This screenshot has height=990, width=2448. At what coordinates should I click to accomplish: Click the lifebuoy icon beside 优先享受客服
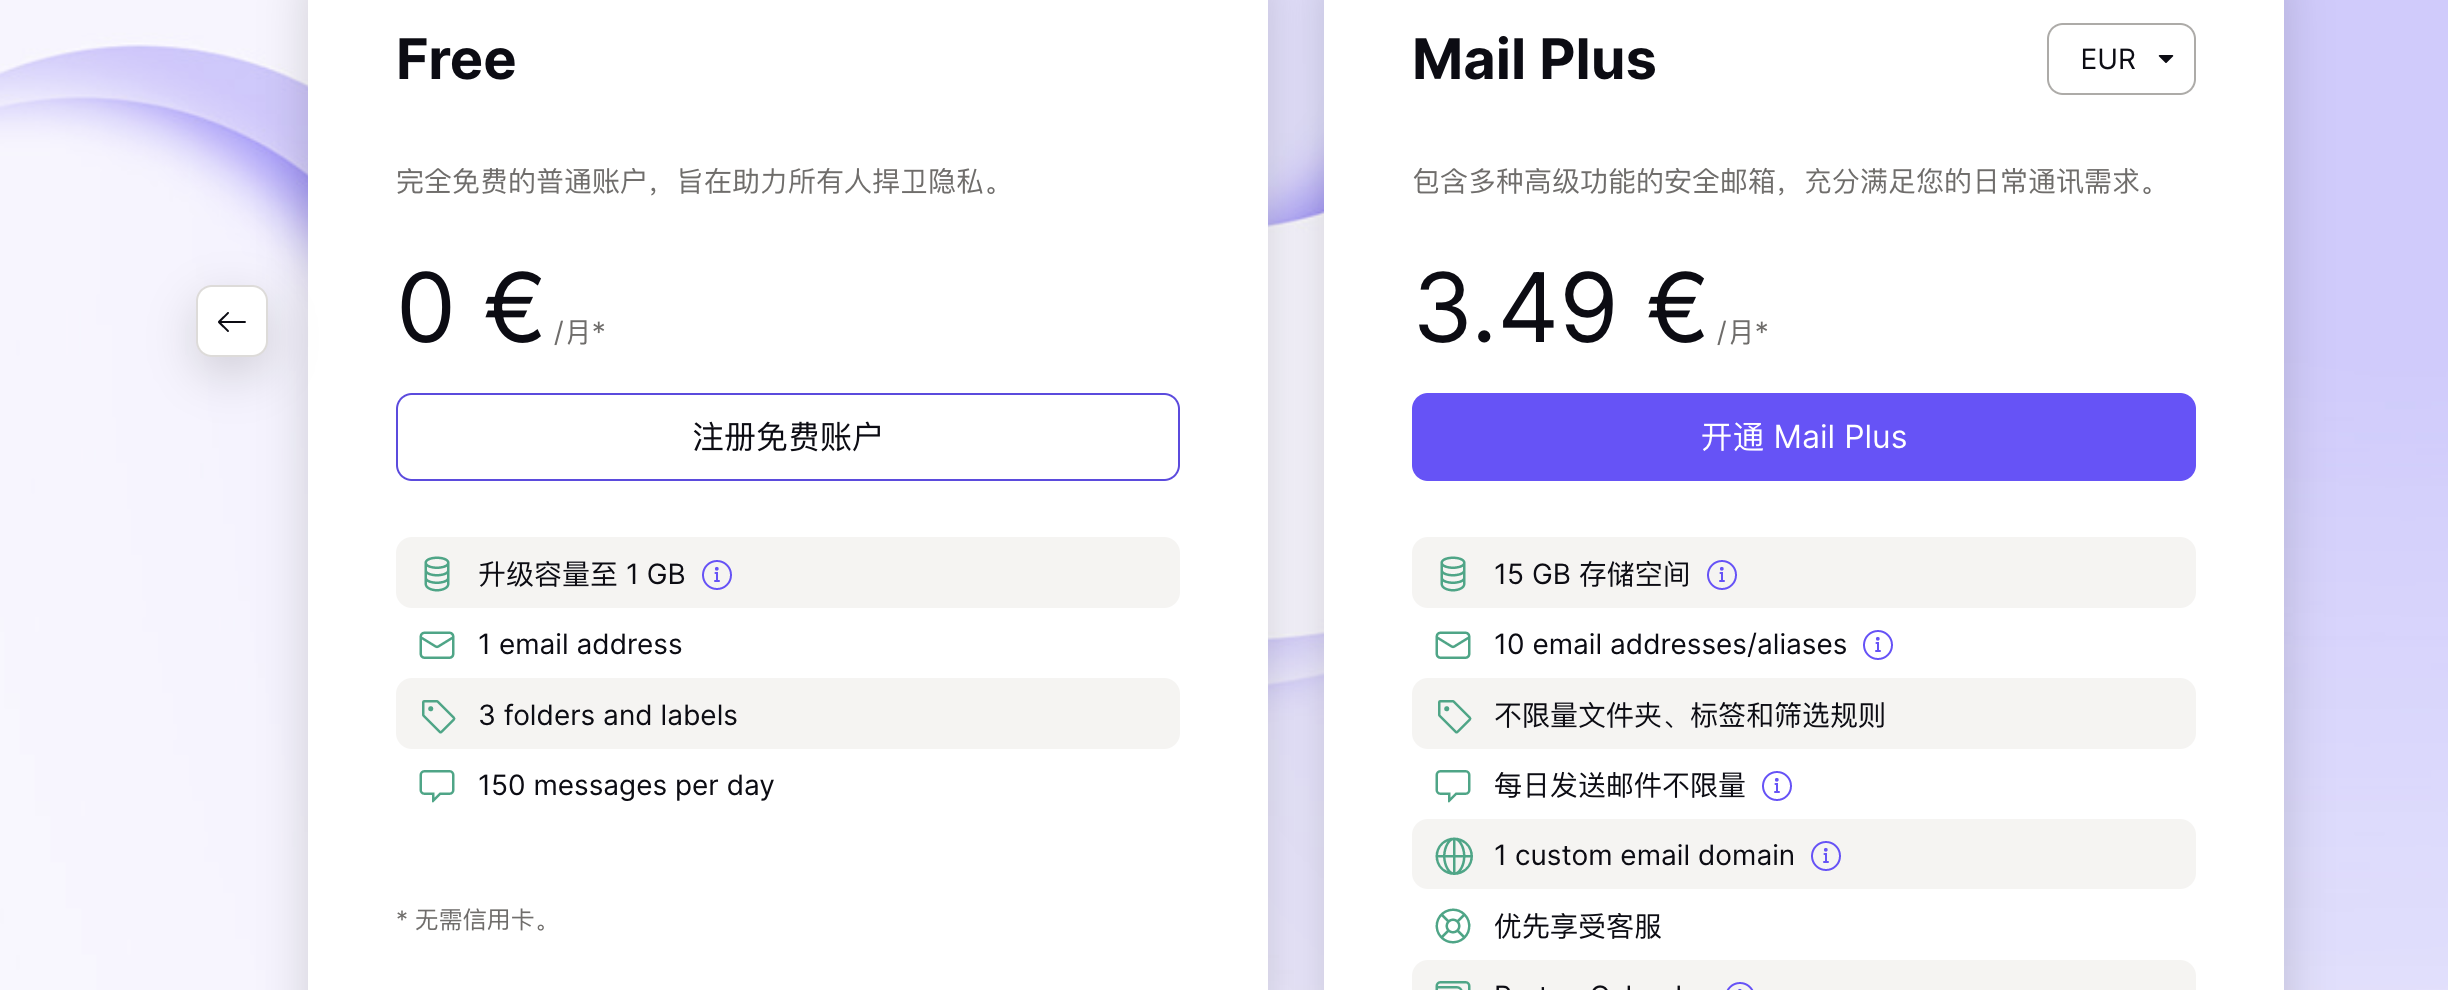[1453, 926]
